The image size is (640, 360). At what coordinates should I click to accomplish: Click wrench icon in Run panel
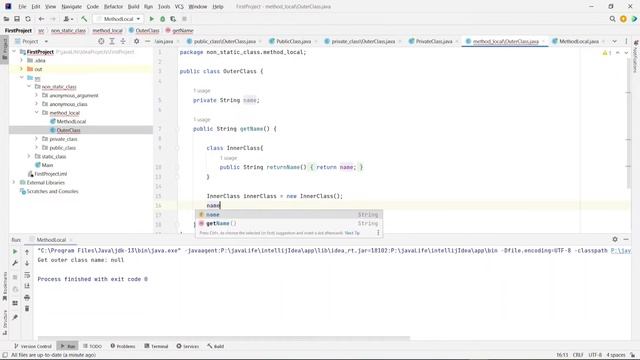(x=15, y=263)
